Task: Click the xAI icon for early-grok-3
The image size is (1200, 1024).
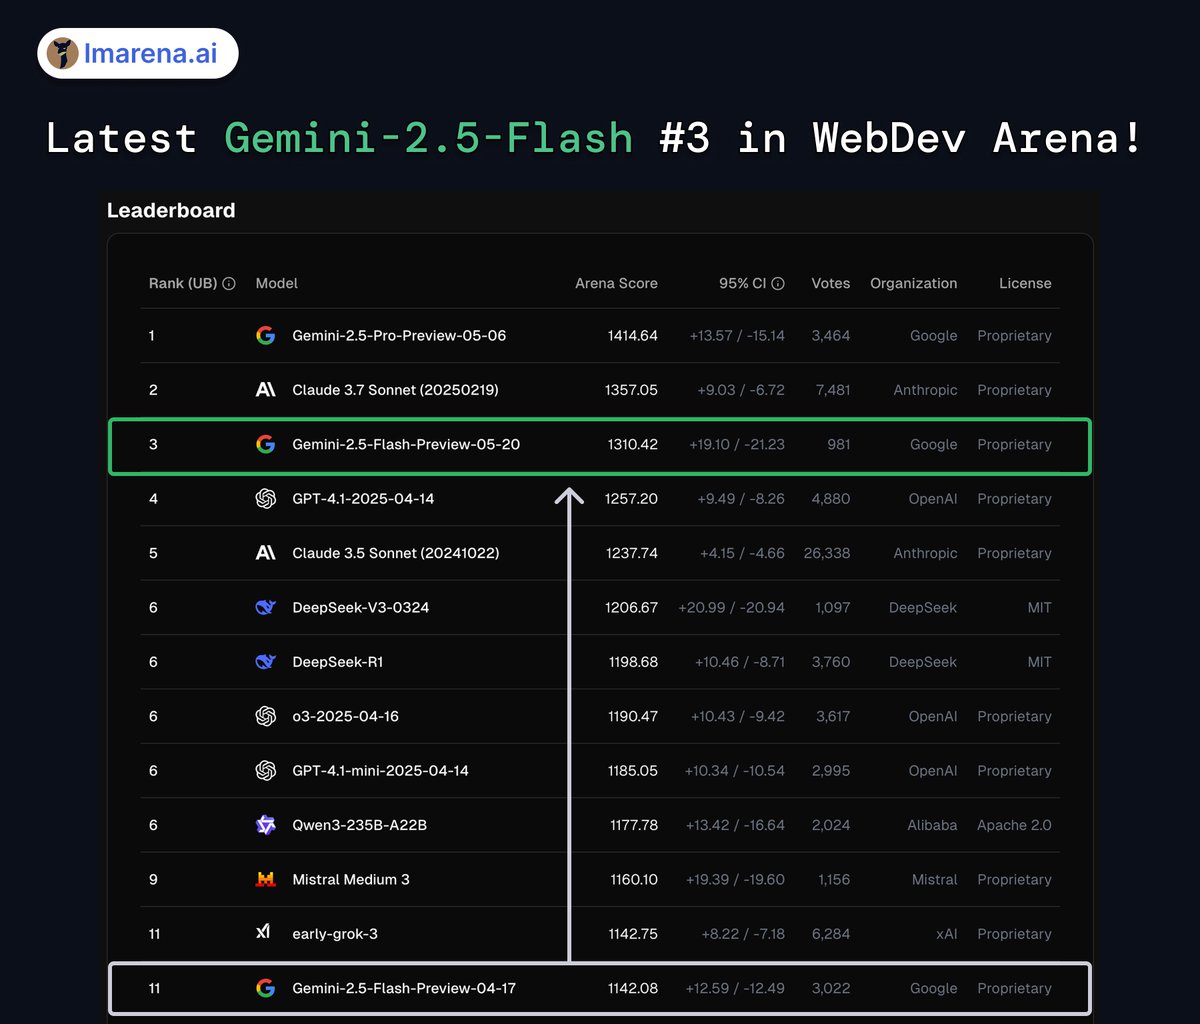Action: [264, 934]
